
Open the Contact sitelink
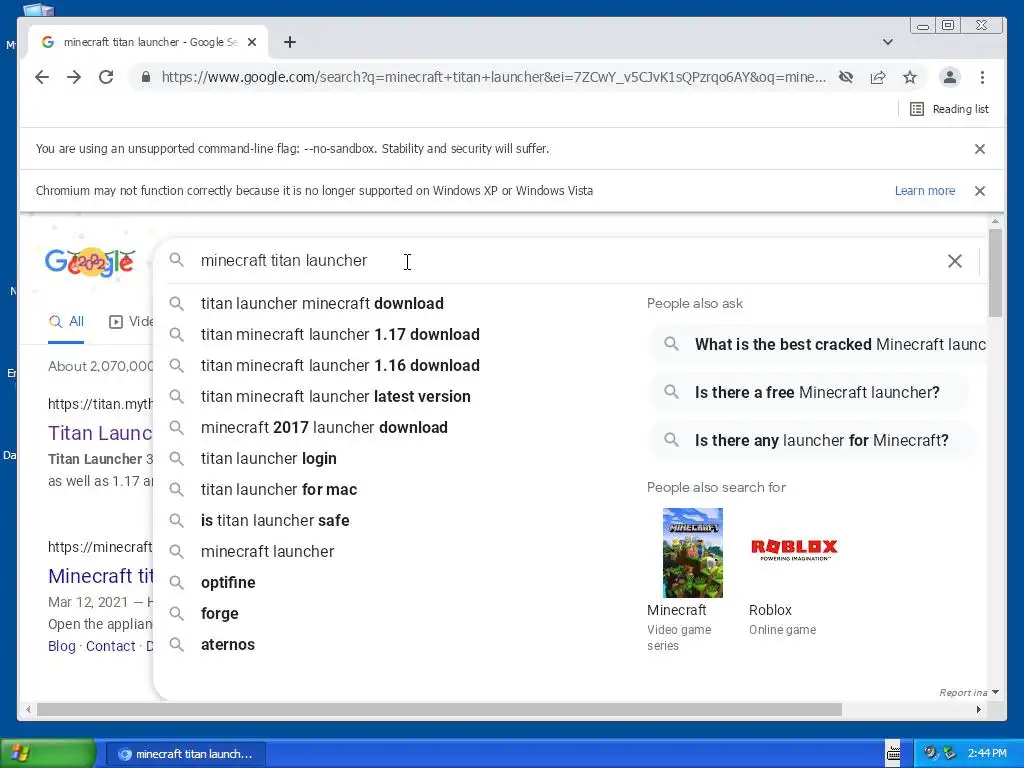click(x=110, y=647)
